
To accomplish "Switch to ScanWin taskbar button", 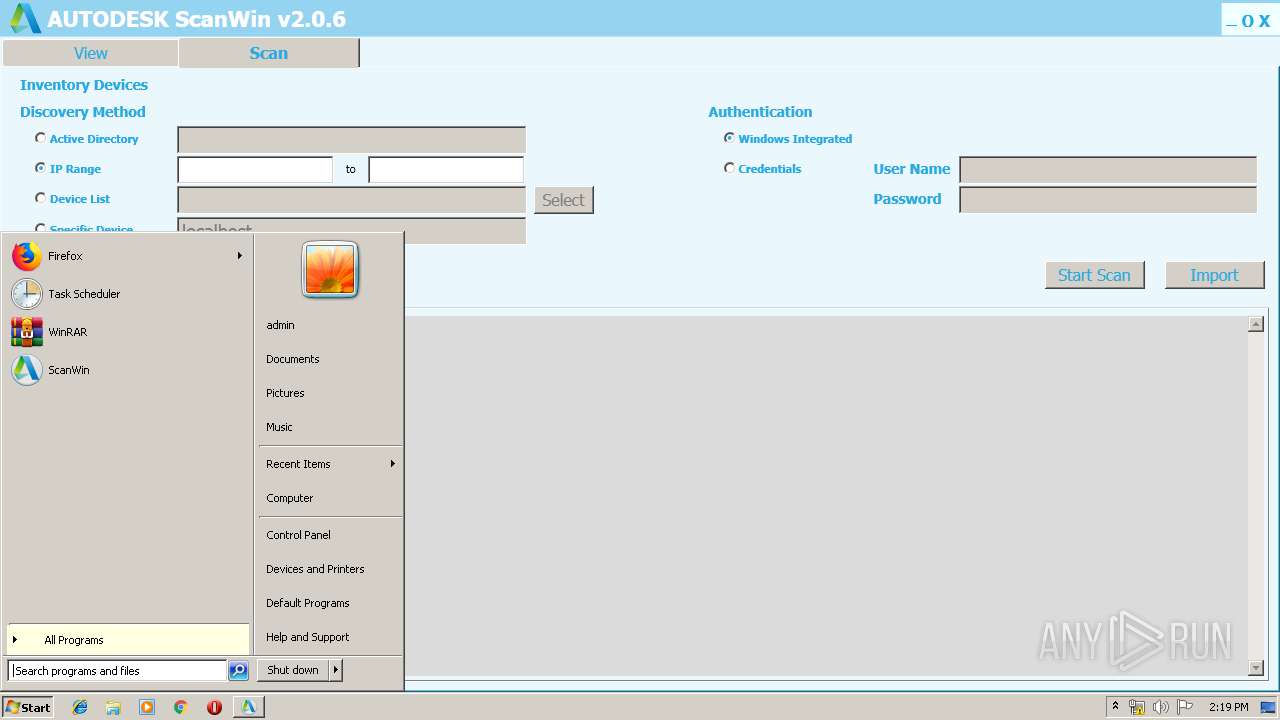I will click(x=248, y=707).
